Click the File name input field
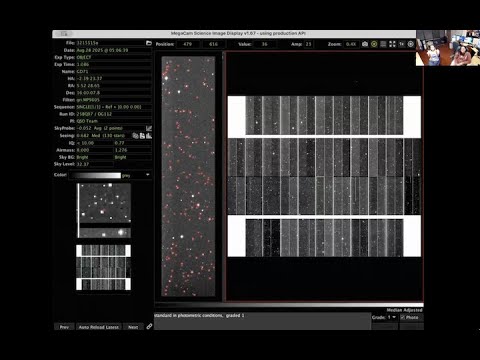 (x=111, y=43)
